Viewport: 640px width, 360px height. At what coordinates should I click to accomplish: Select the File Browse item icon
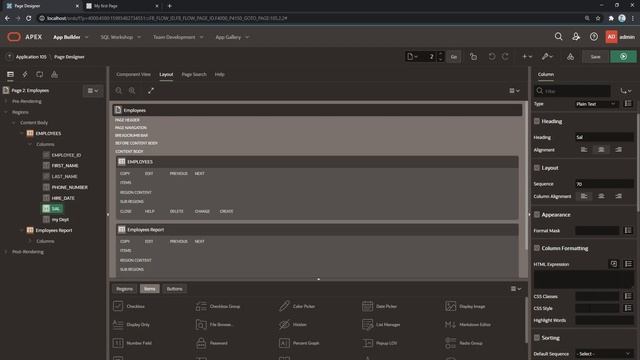pyautogui.click(x=201, y=324)
